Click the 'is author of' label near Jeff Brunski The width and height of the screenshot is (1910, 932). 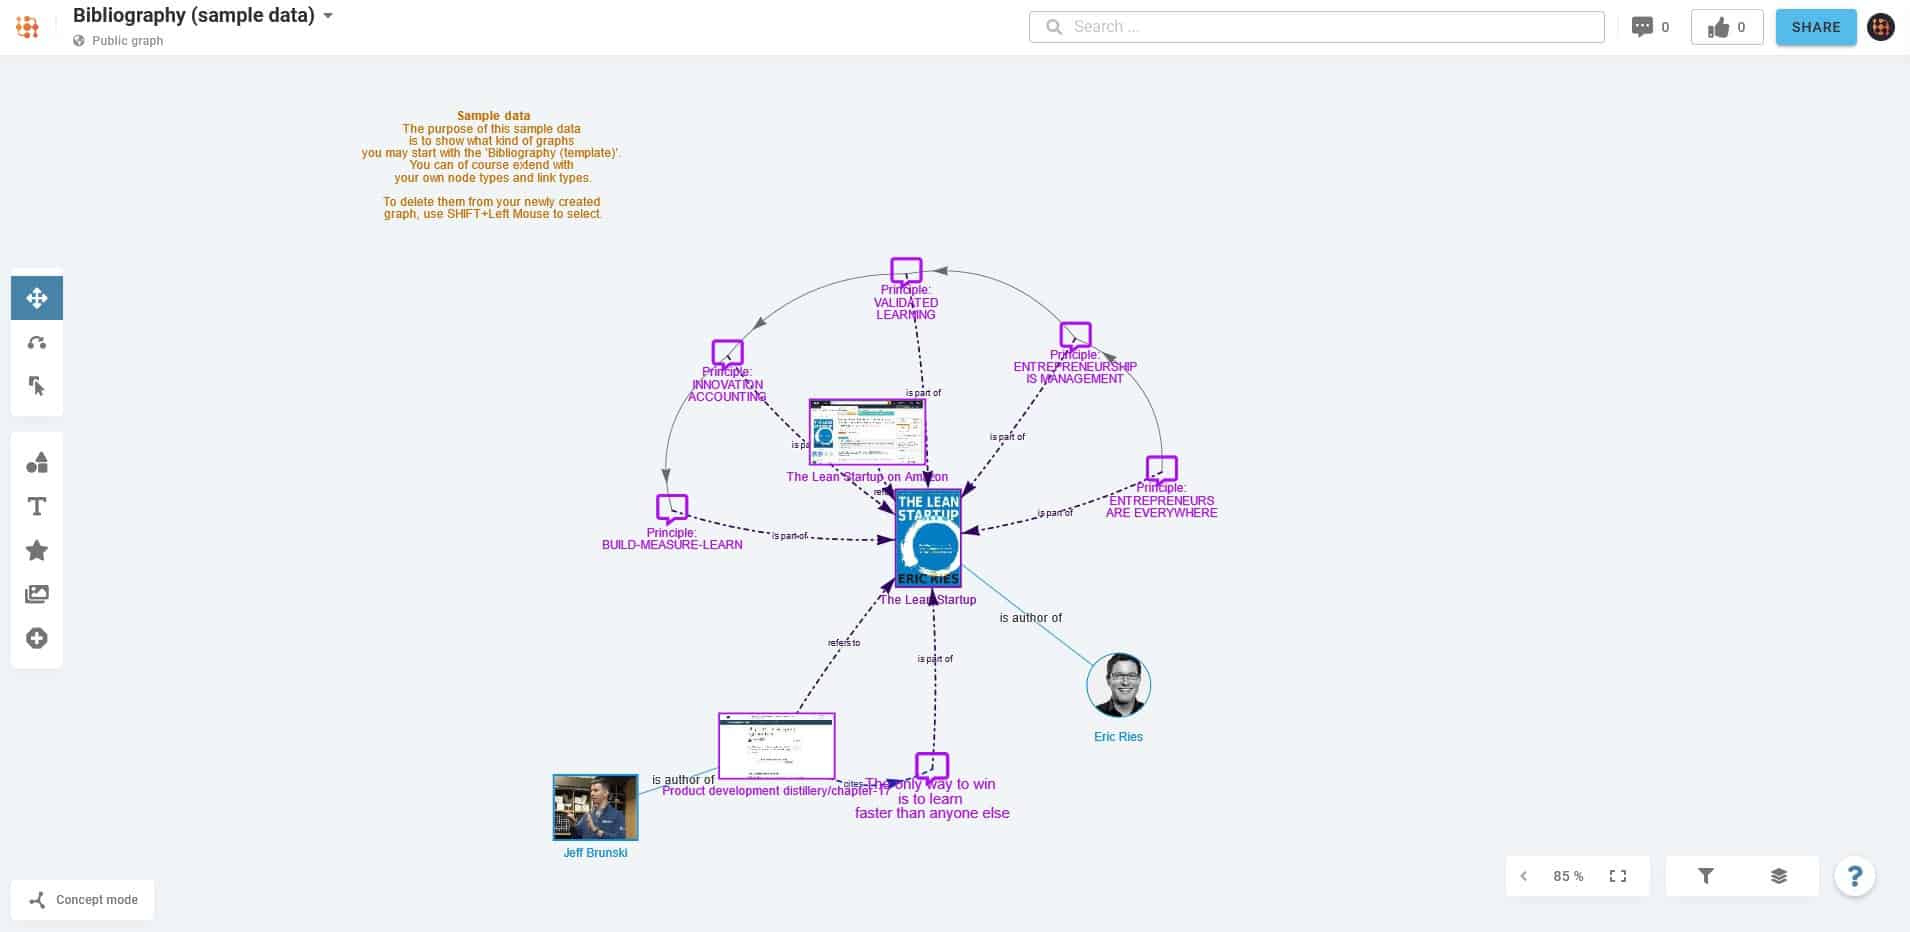[x=683, y=780]
